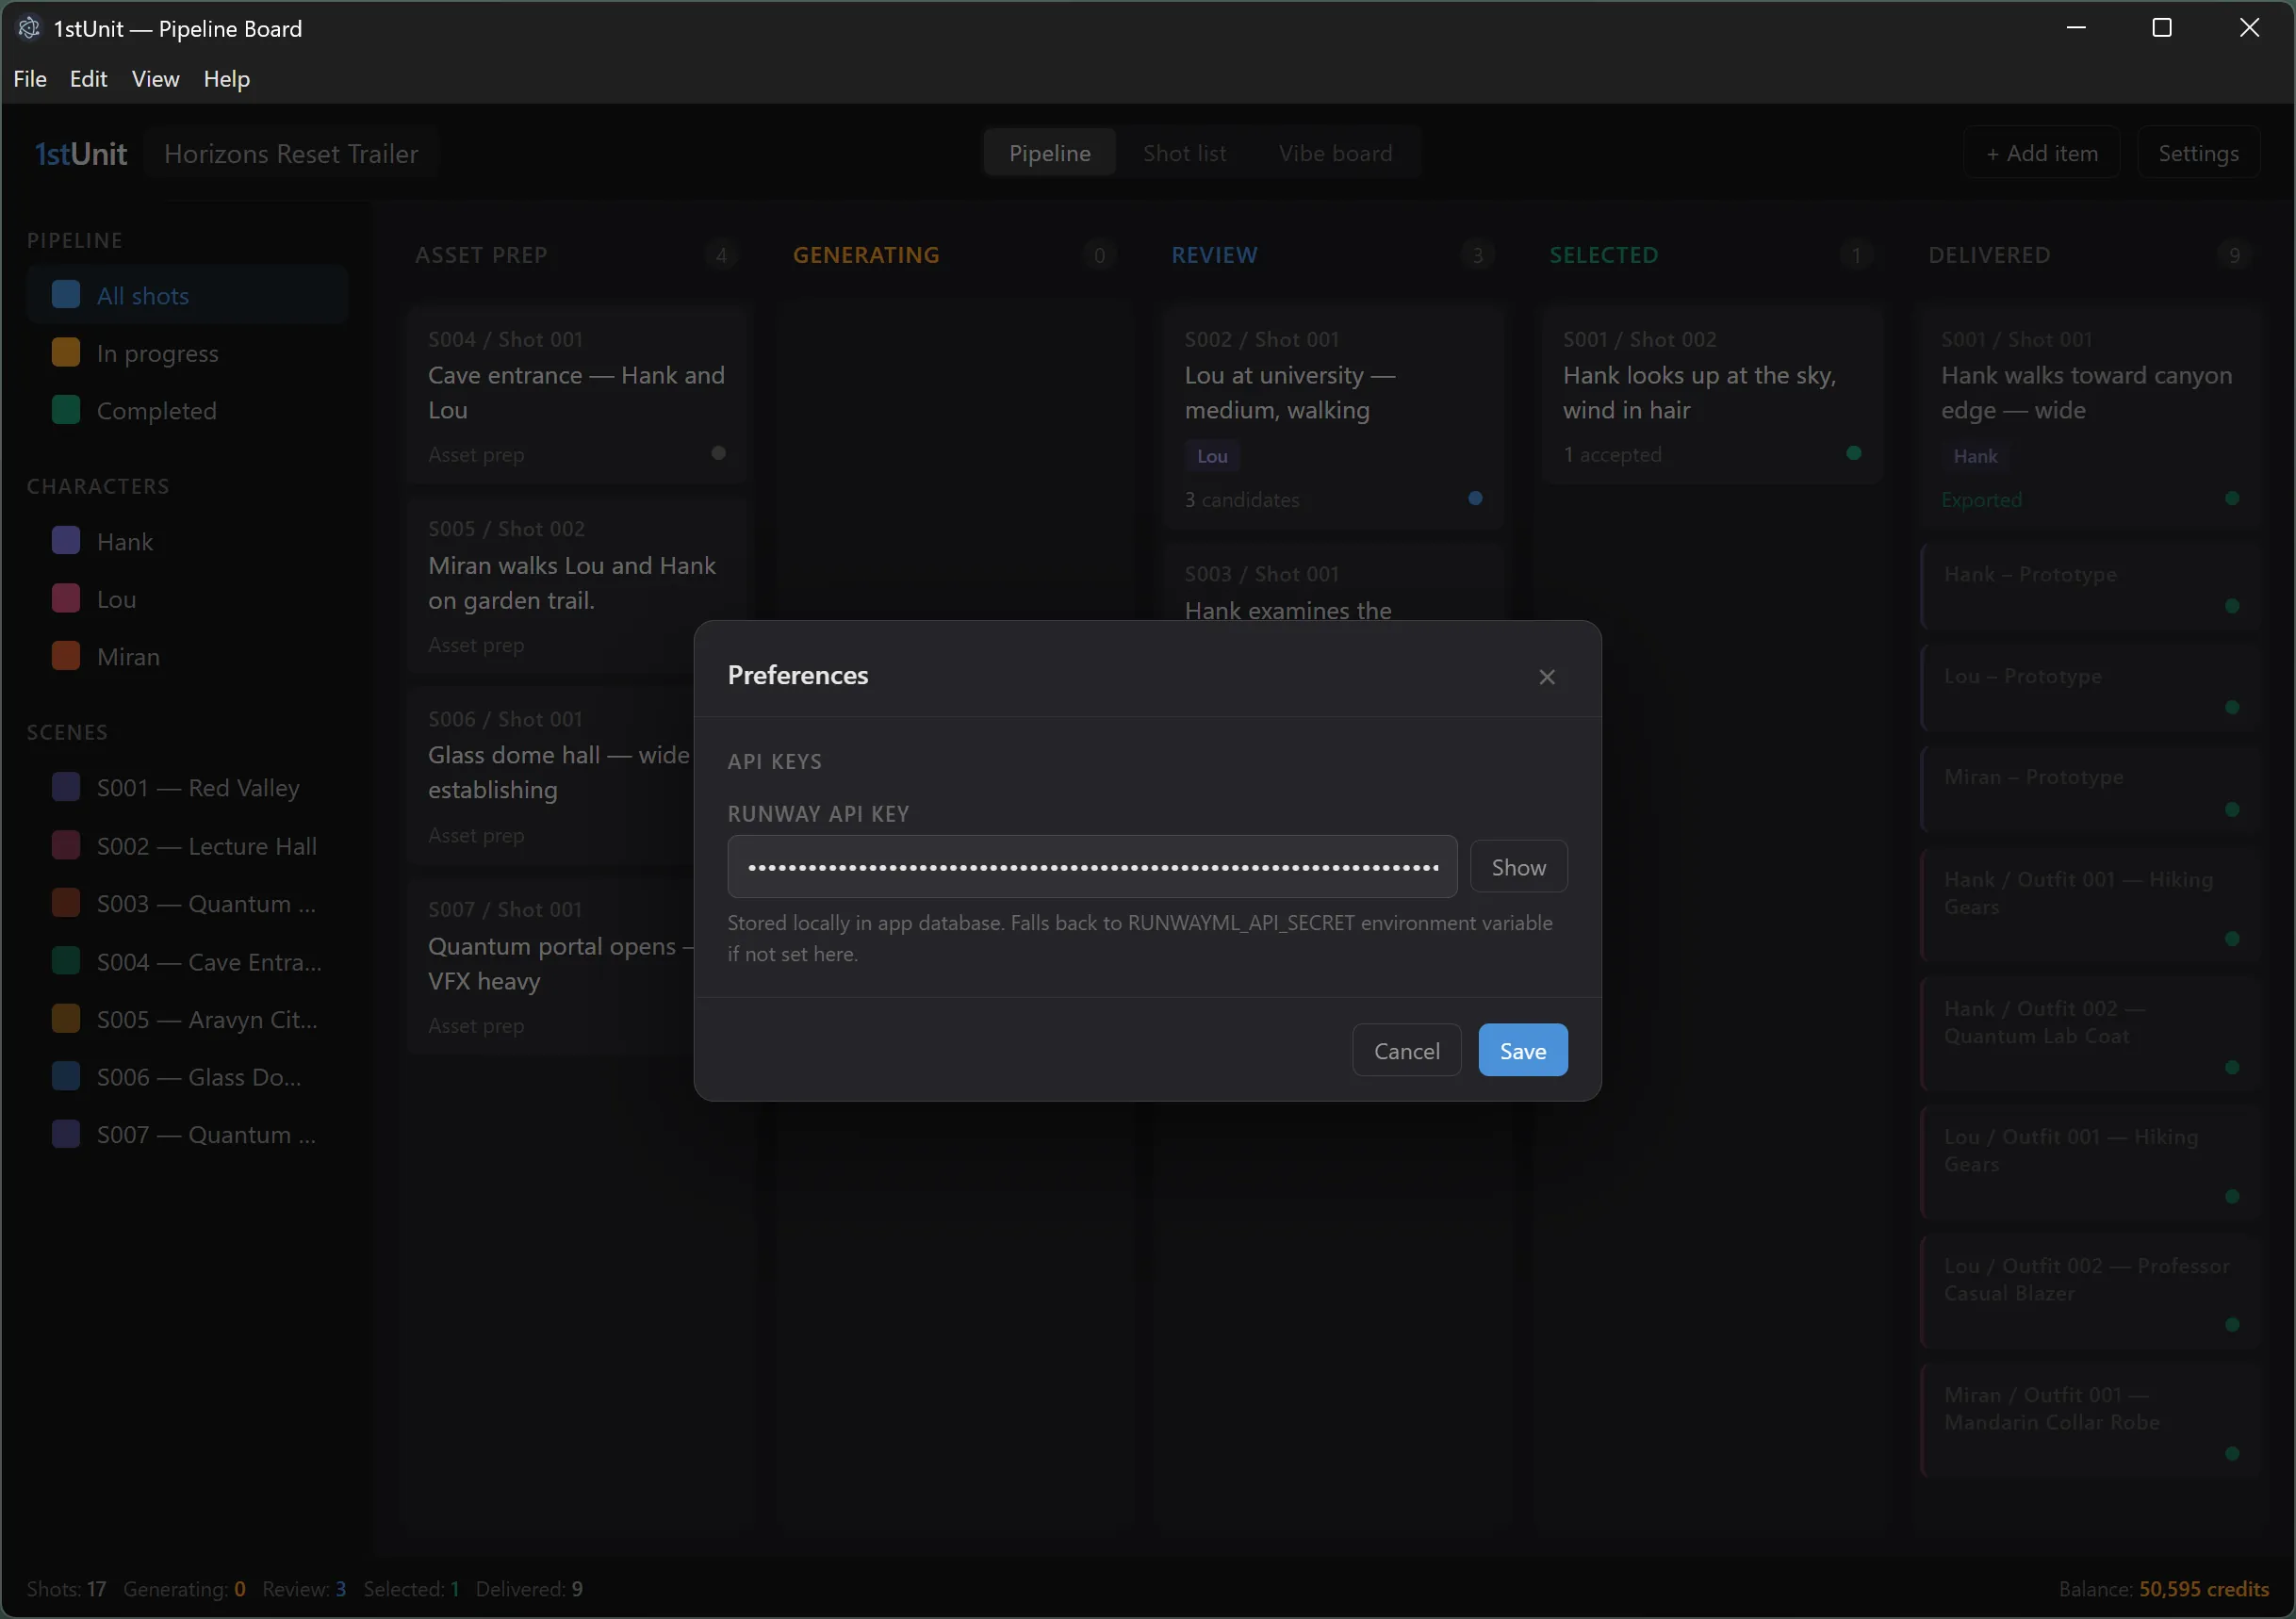Select scene S003 — Quantum
Image resolution: width=2296 pixels, height=1619 pixels.
[x=187, y=904]
